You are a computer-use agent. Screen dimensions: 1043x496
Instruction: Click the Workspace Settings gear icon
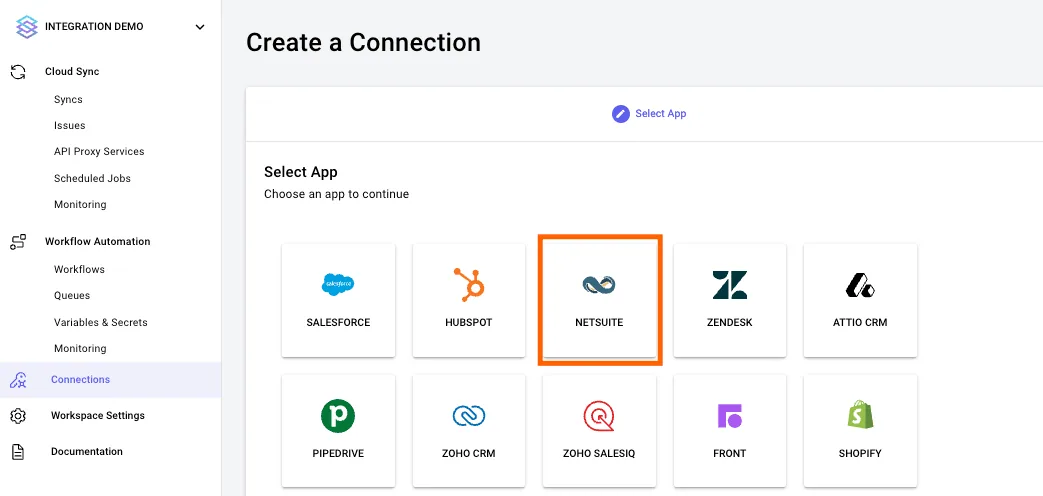[x=18, y=416]
